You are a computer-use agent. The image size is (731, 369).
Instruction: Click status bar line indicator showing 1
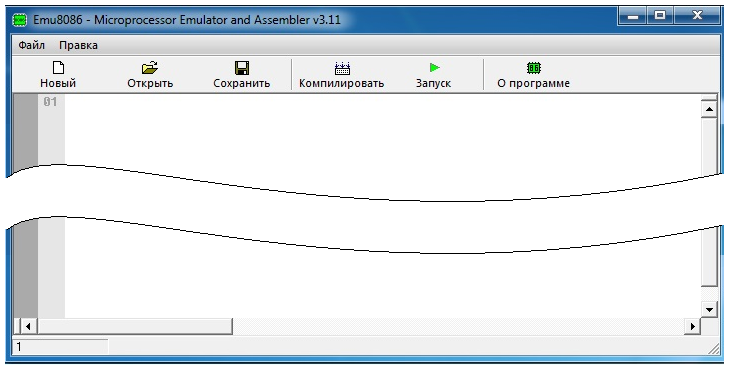(x=61, y=347)
